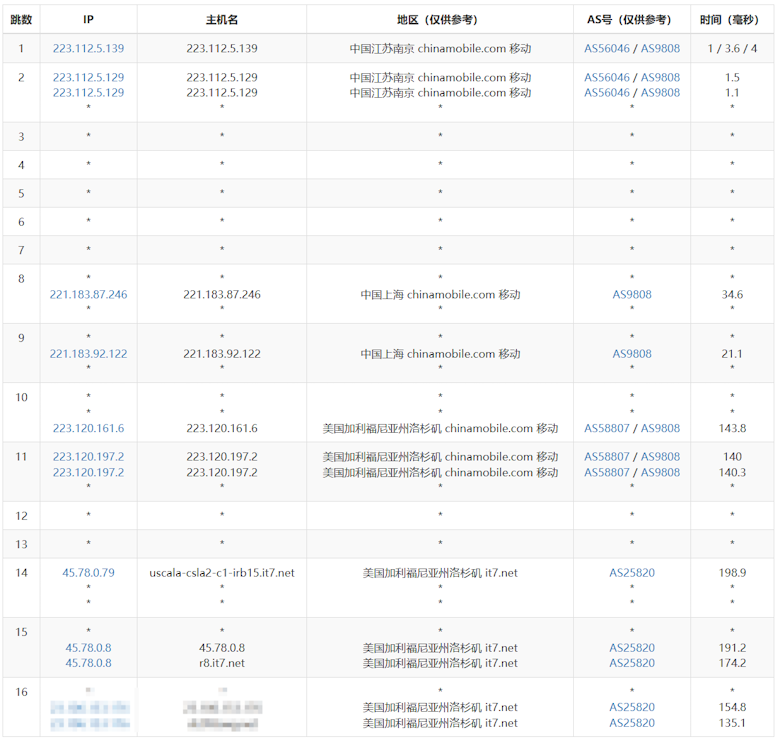
Task: Click AS9808 link in hop 9 row
Action: coord(632,354)
